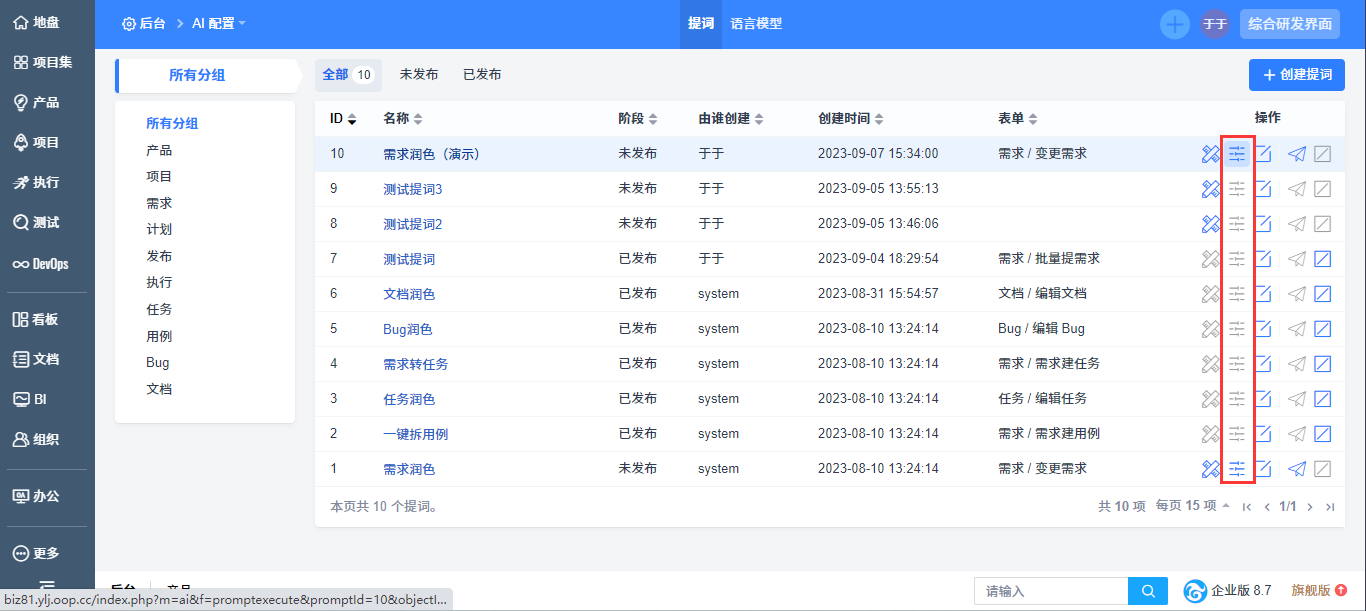Click the 请输入 search input field
Viewport: 1366px width, 611px height.
1051,591
